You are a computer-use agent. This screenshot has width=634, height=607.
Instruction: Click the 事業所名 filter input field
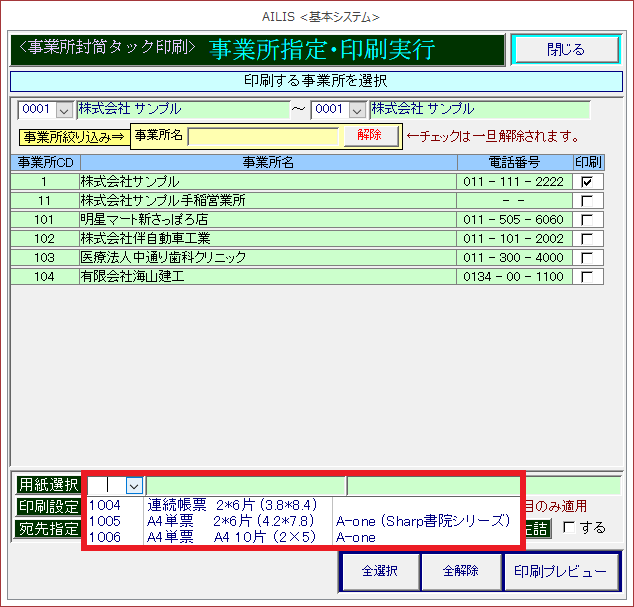tap(265, 136)
